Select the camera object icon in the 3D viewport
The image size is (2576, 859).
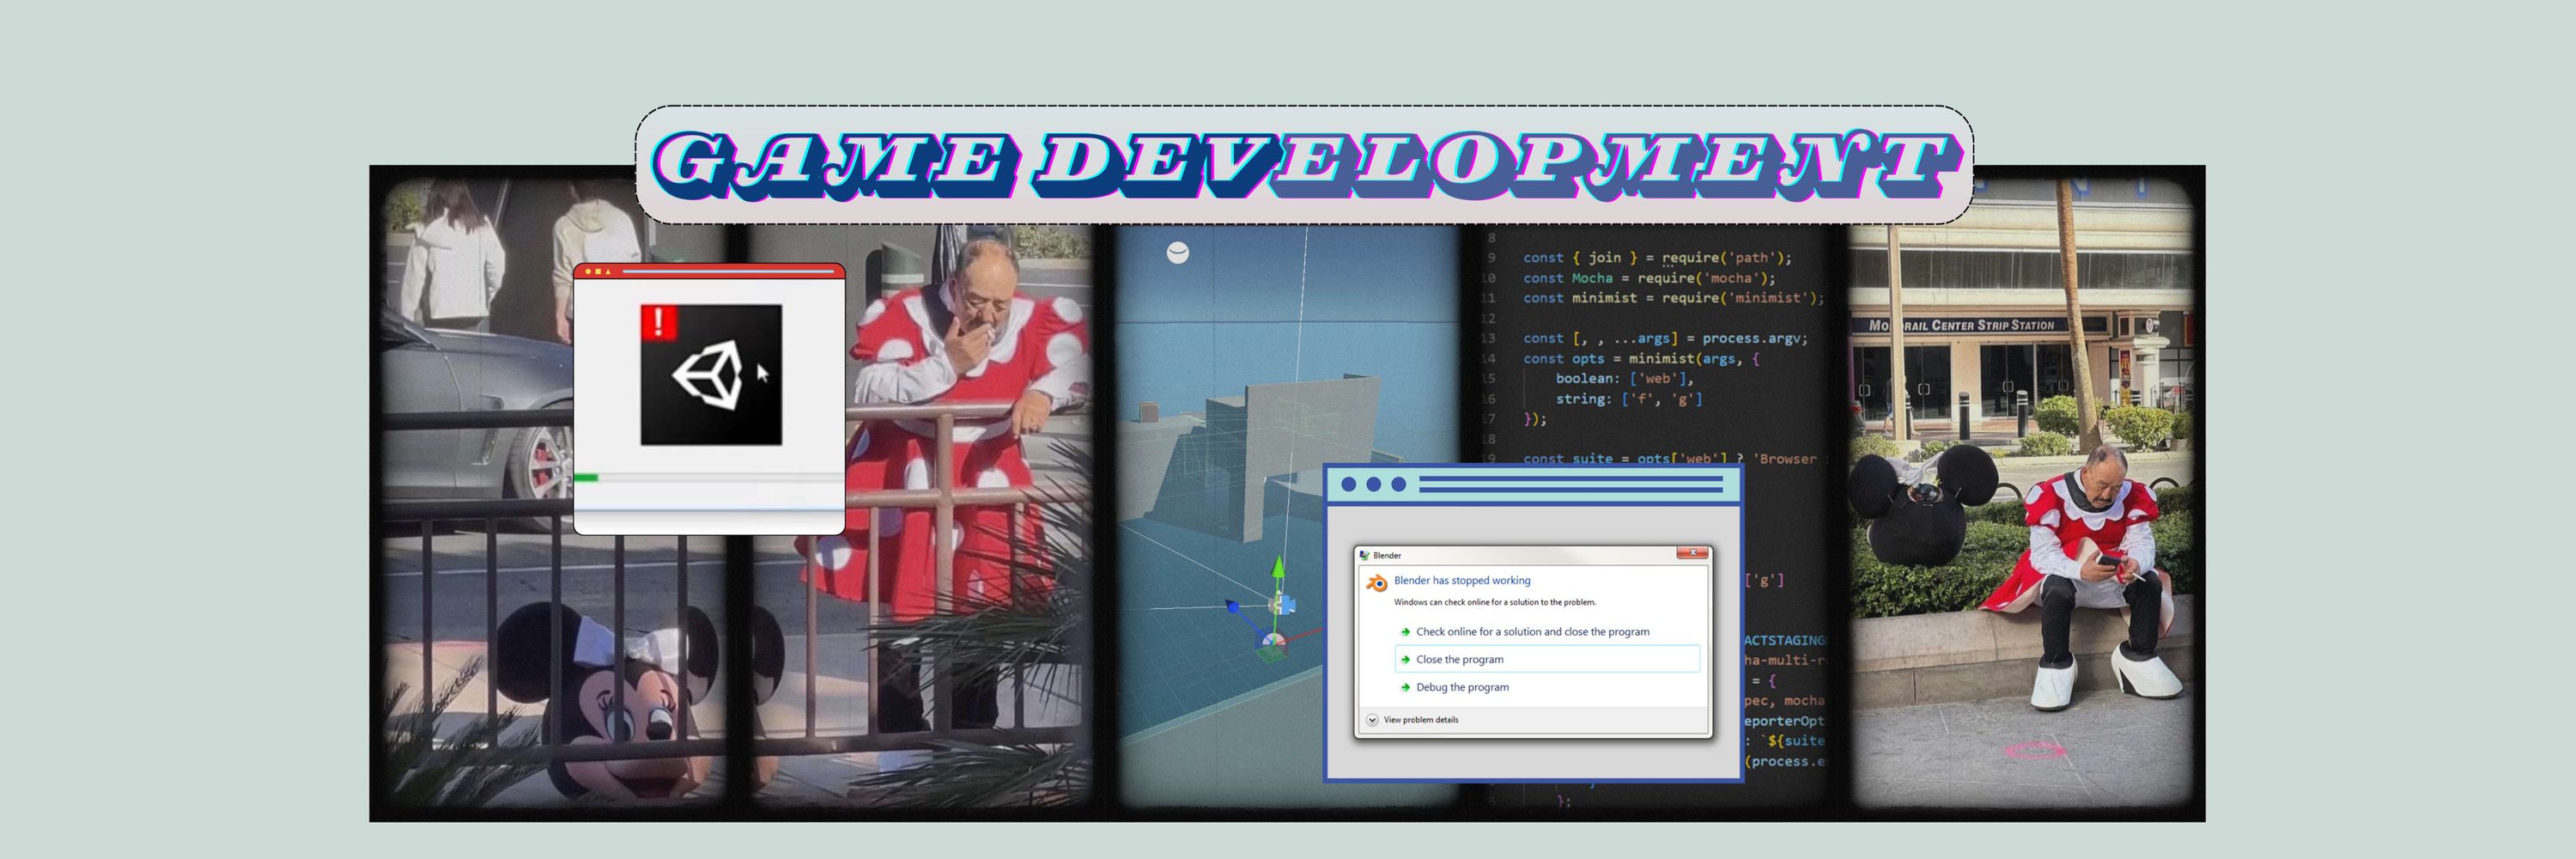pos(1283,604)
